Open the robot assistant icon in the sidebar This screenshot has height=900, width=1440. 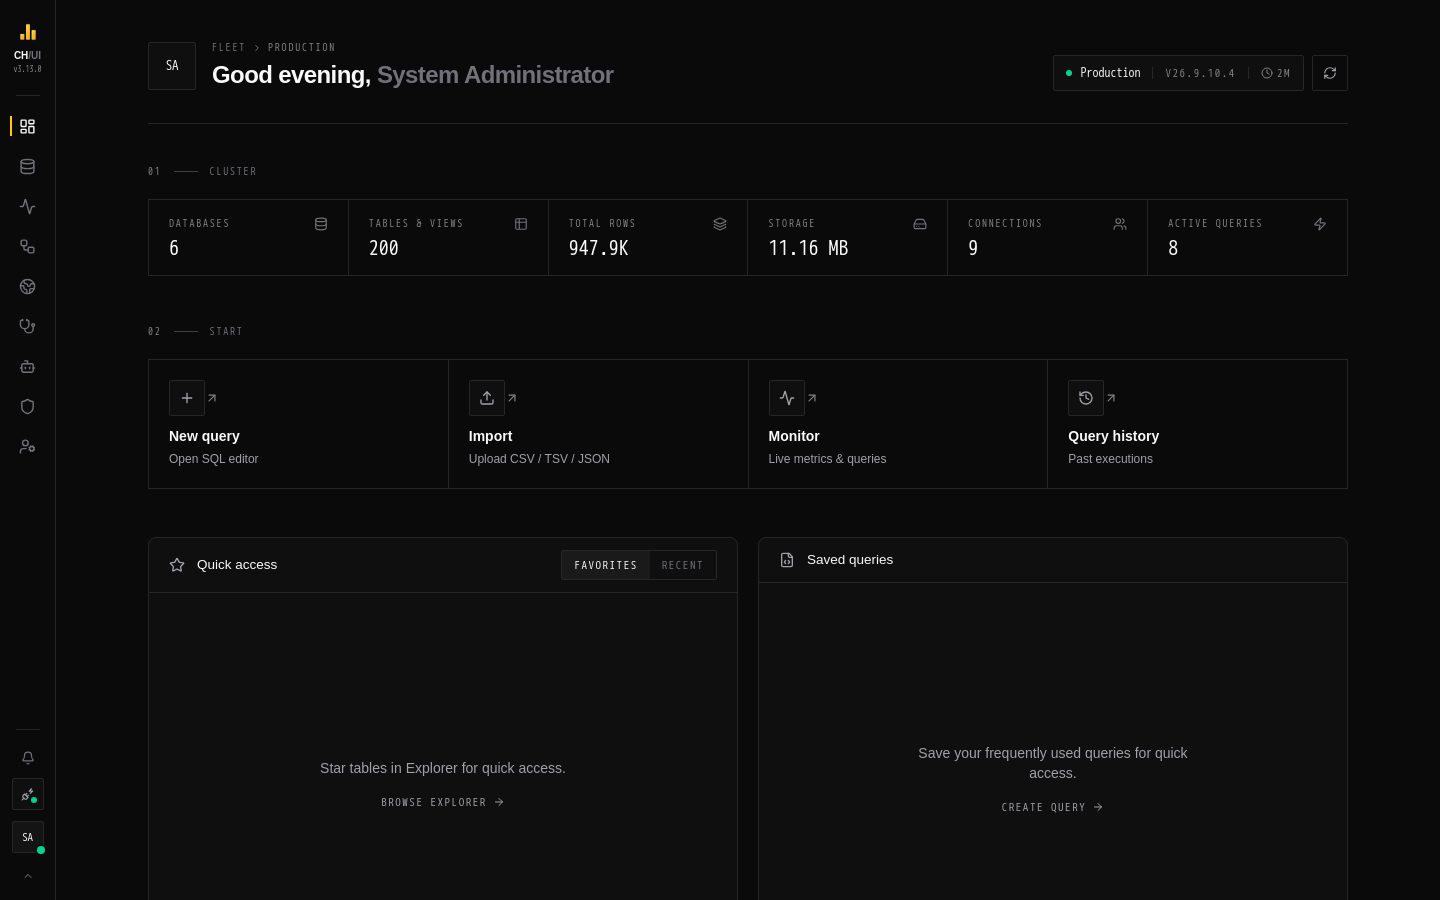point(28,367)
